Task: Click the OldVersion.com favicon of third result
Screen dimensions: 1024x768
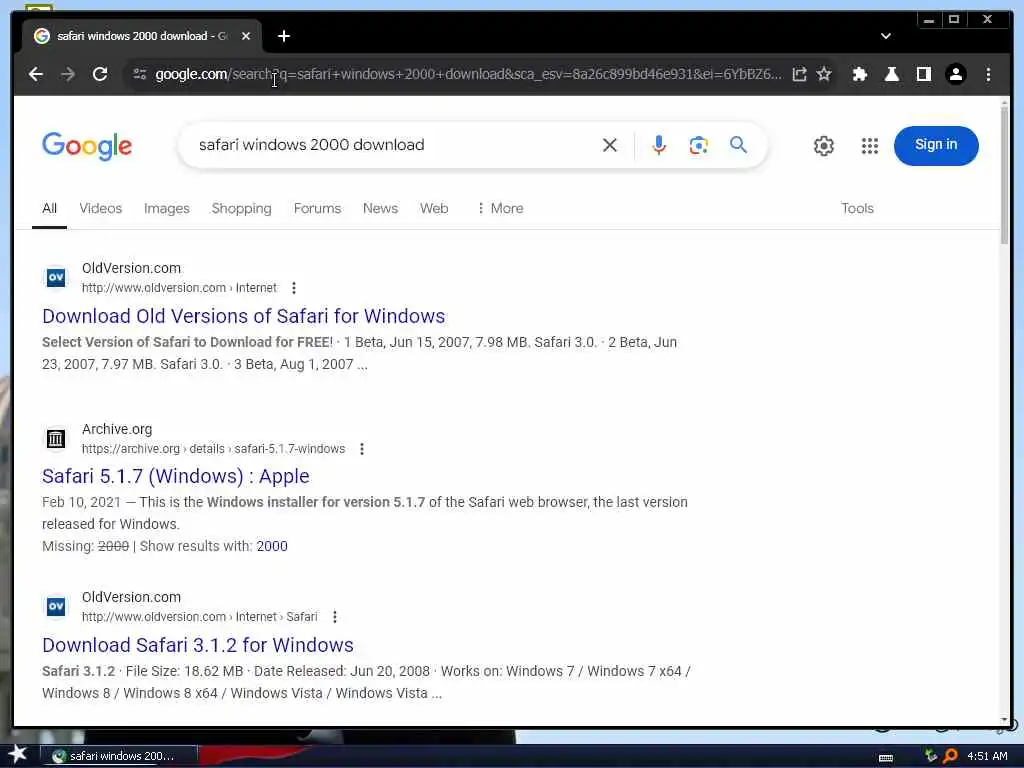Action: click(56, 606)
